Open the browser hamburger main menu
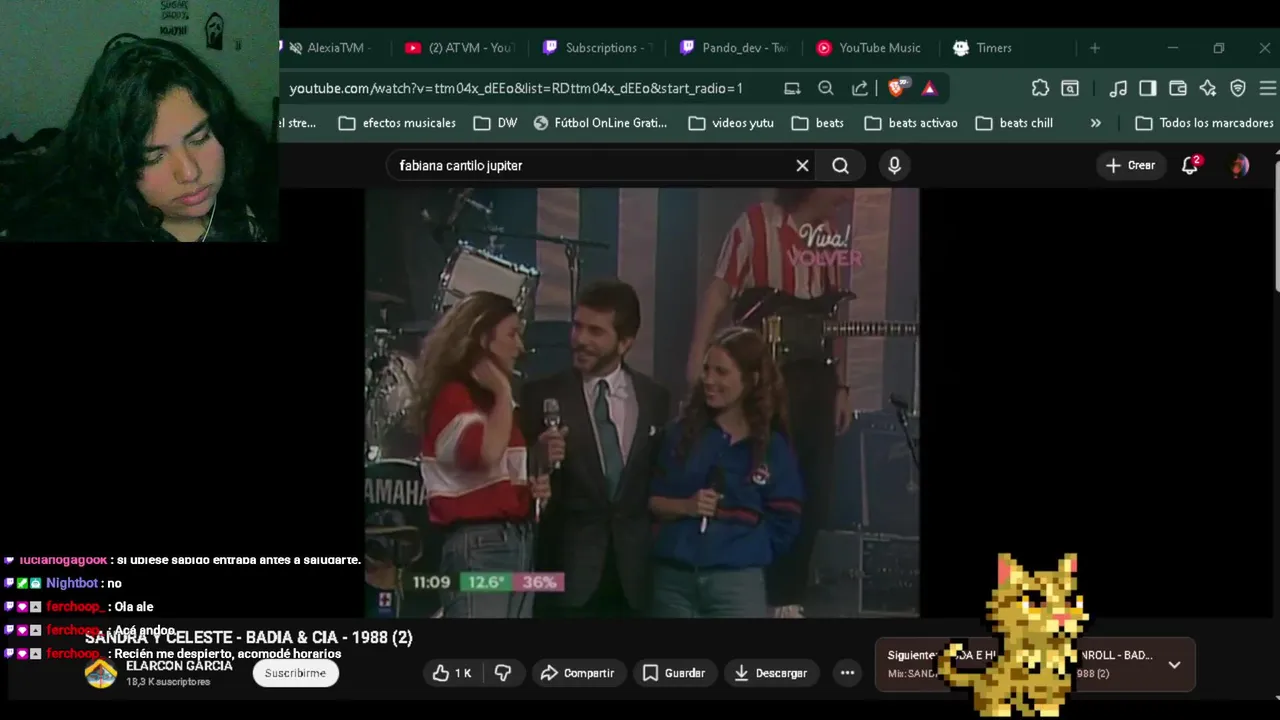 (x=1268, y=88)
